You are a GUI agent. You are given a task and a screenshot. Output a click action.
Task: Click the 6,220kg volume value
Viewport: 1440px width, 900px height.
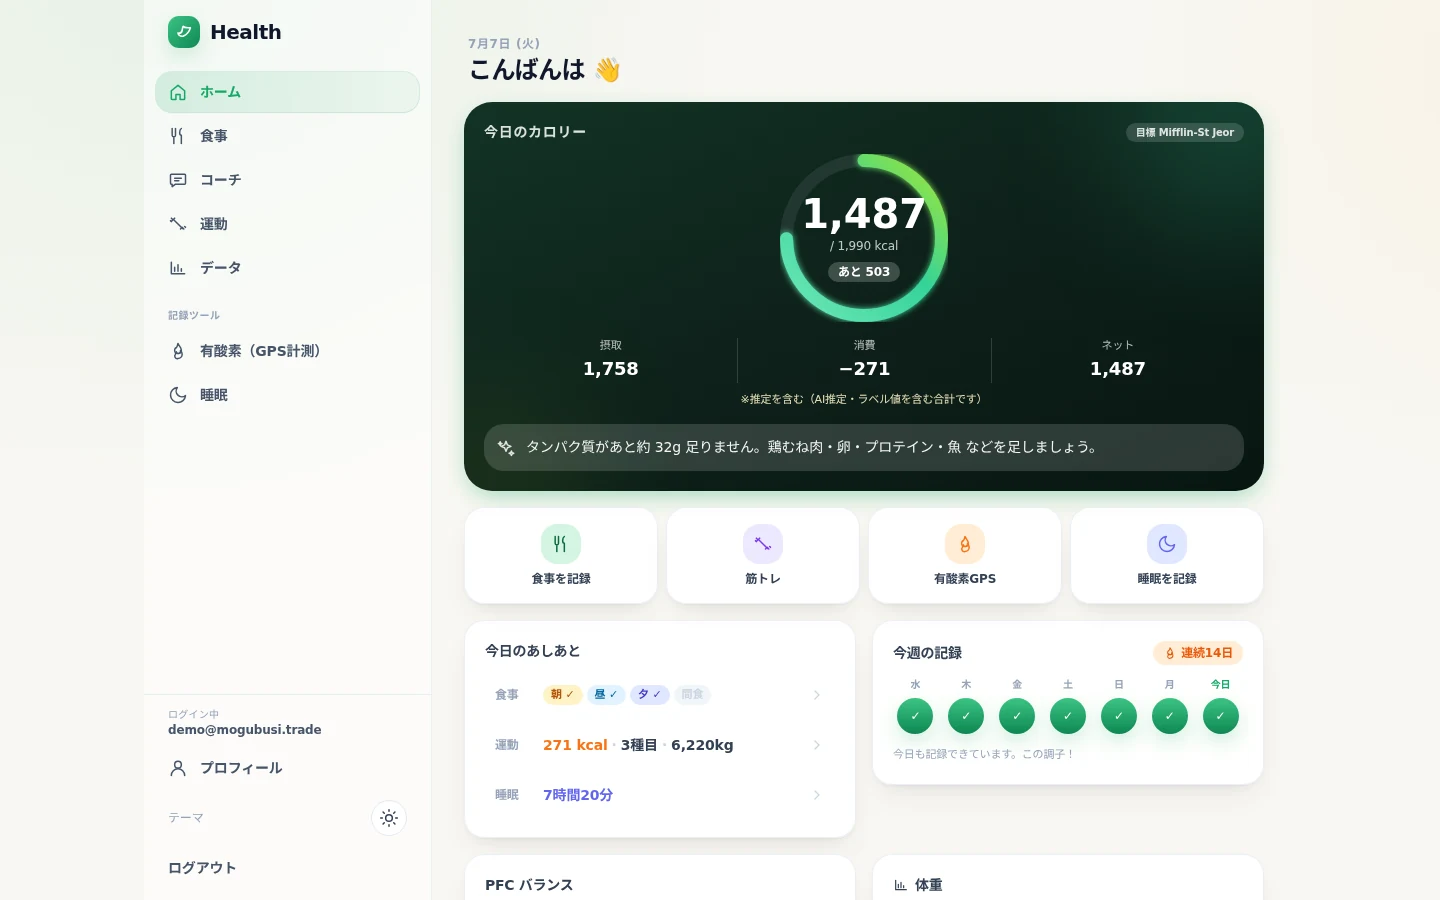(702, 745)
